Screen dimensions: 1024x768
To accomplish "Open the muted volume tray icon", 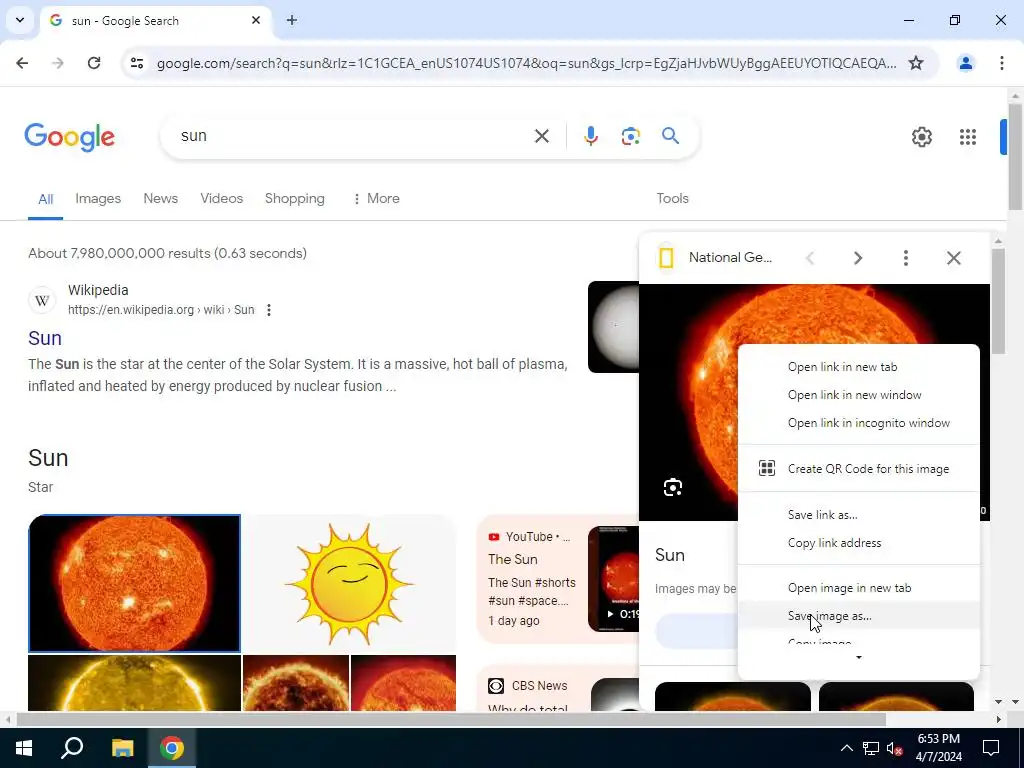I will [x=895, y=748].
